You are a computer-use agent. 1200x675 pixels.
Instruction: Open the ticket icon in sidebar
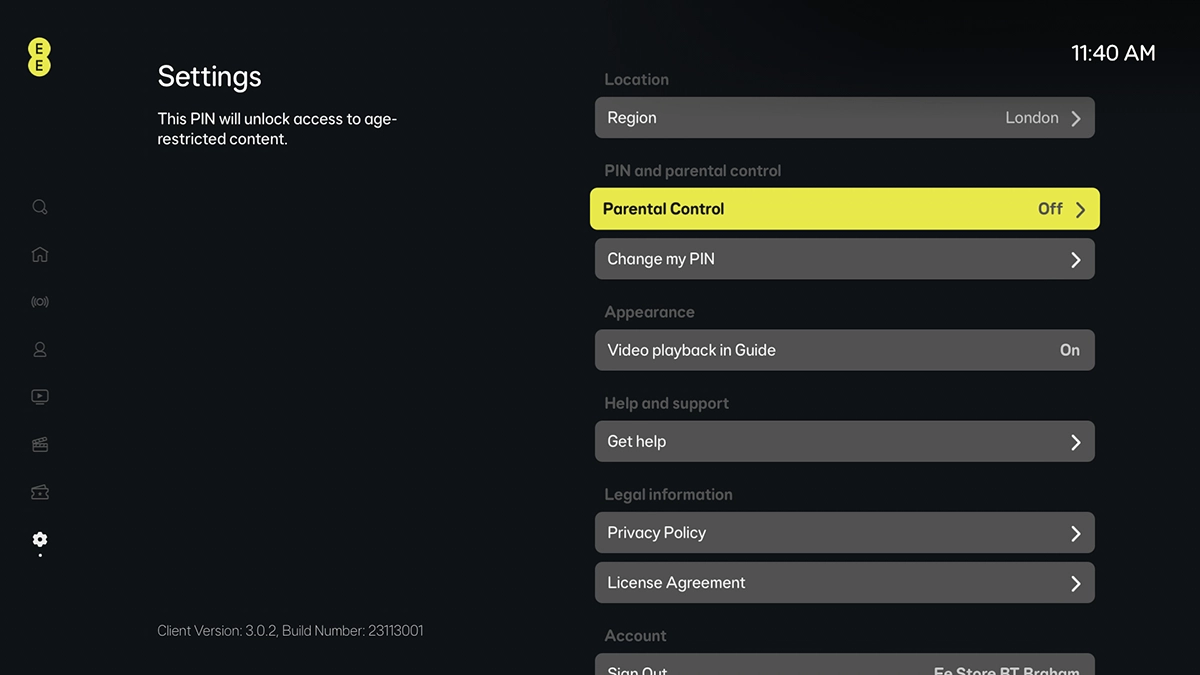click(x=39, y=492)
